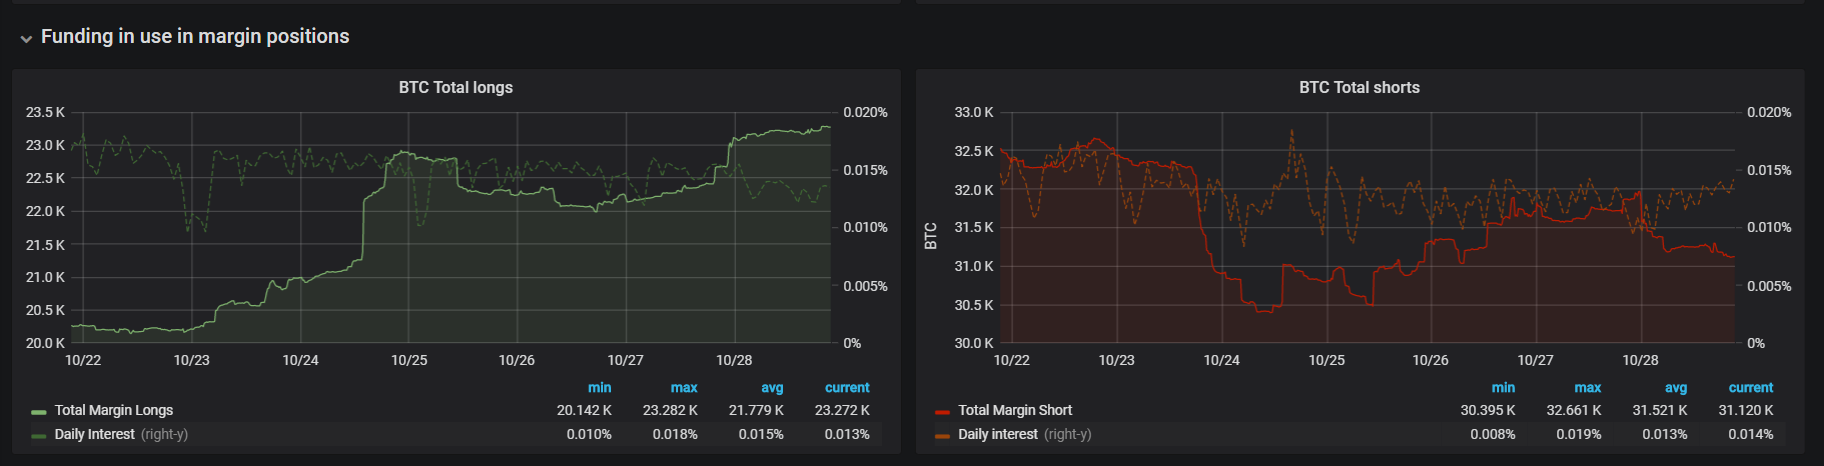Toggle Daily interest series in shorts legend
Viewport: 1824px width, 466px height.
pyautogui.click(x=998, y=434)
